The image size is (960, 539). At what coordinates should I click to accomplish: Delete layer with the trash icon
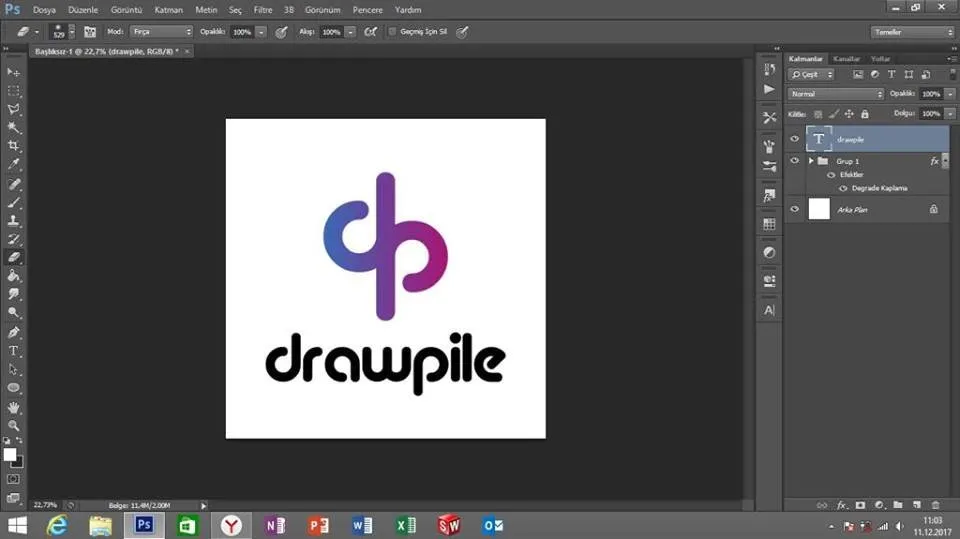[x=936, y=505]
